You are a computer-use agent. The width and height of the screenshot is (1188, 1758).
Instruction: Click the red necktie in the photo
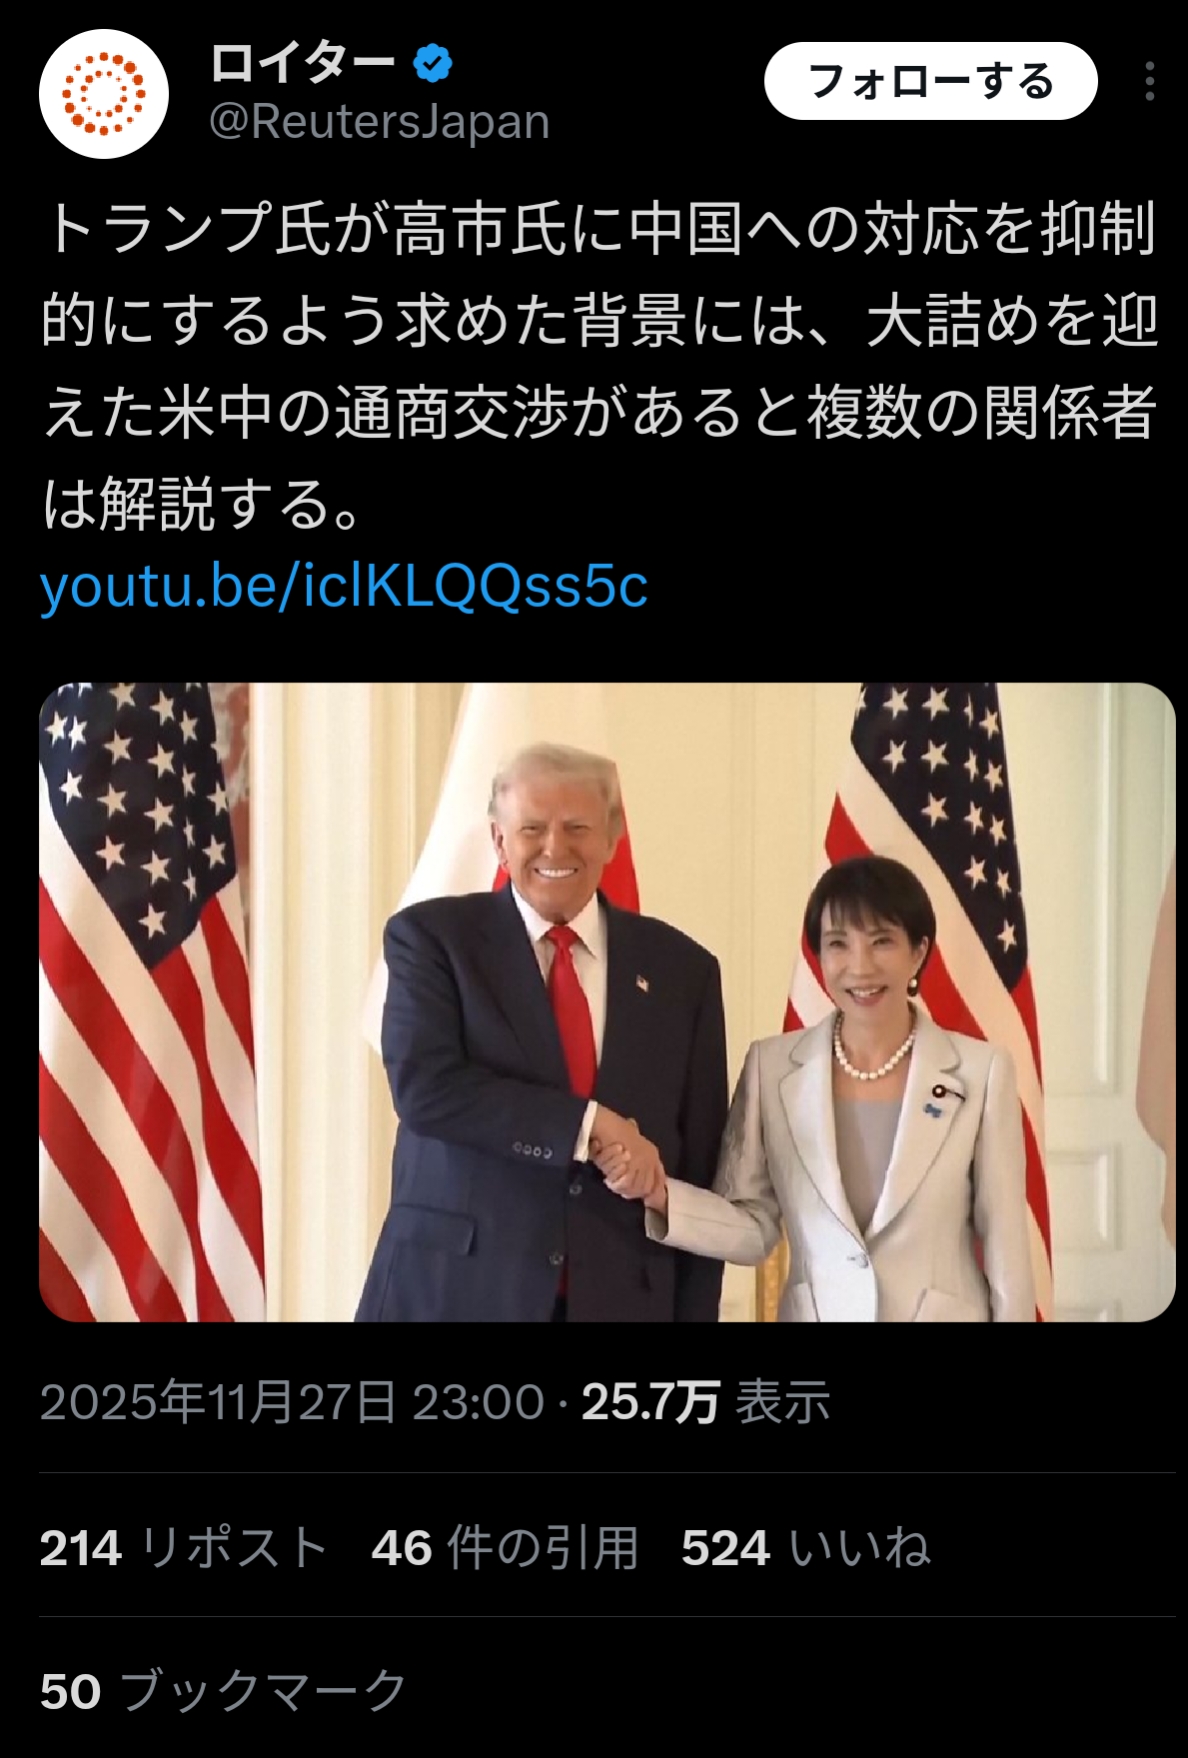coord(574,1008)
